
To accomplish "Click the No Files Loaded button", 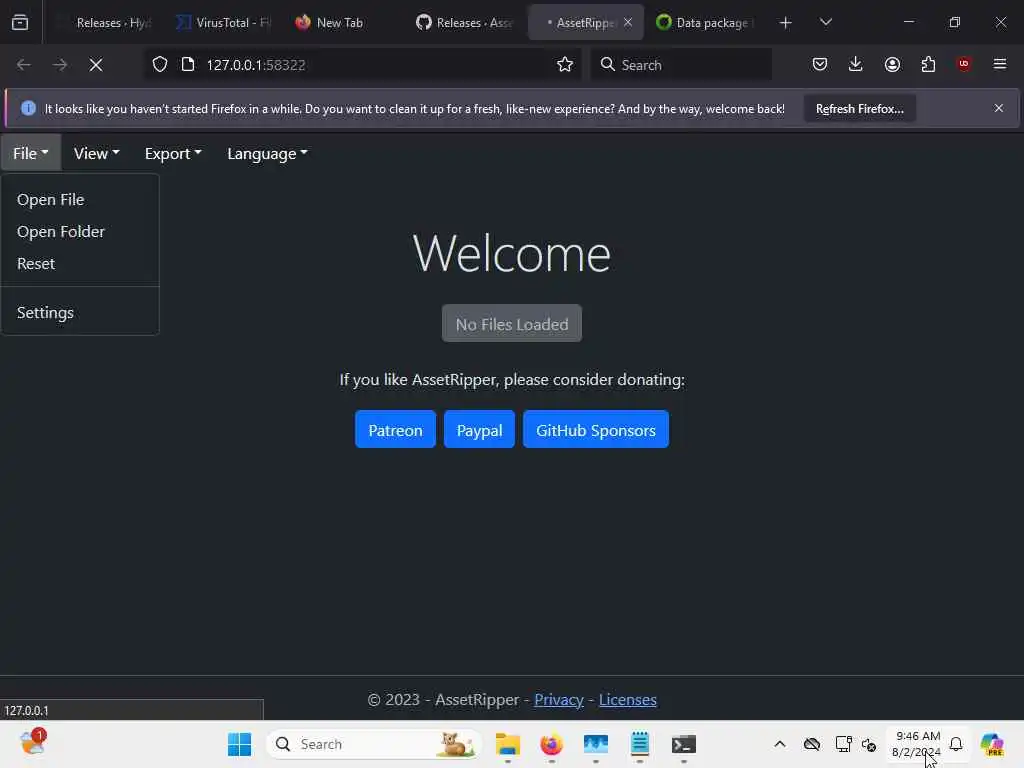I will (512, 323).
